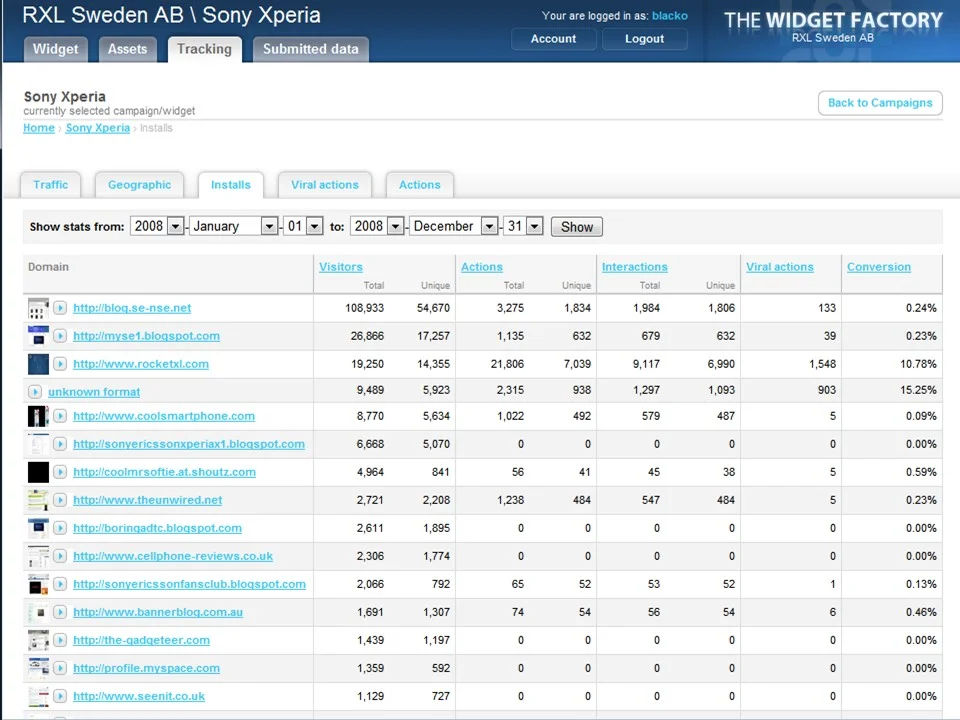Expand the myse1.blogspot.com row arrow
Screen dimensions: 960x720
pyautogui.click(x=59, y=336)
